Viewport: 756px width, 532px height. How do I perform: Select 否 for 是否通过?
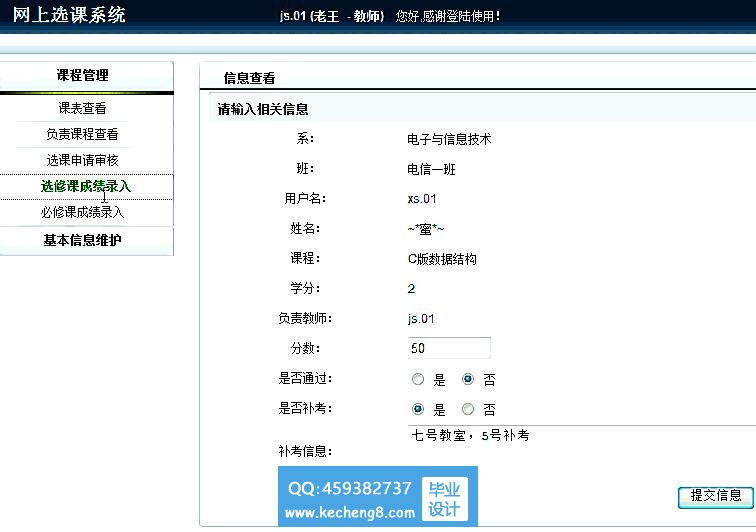(468, 379)
